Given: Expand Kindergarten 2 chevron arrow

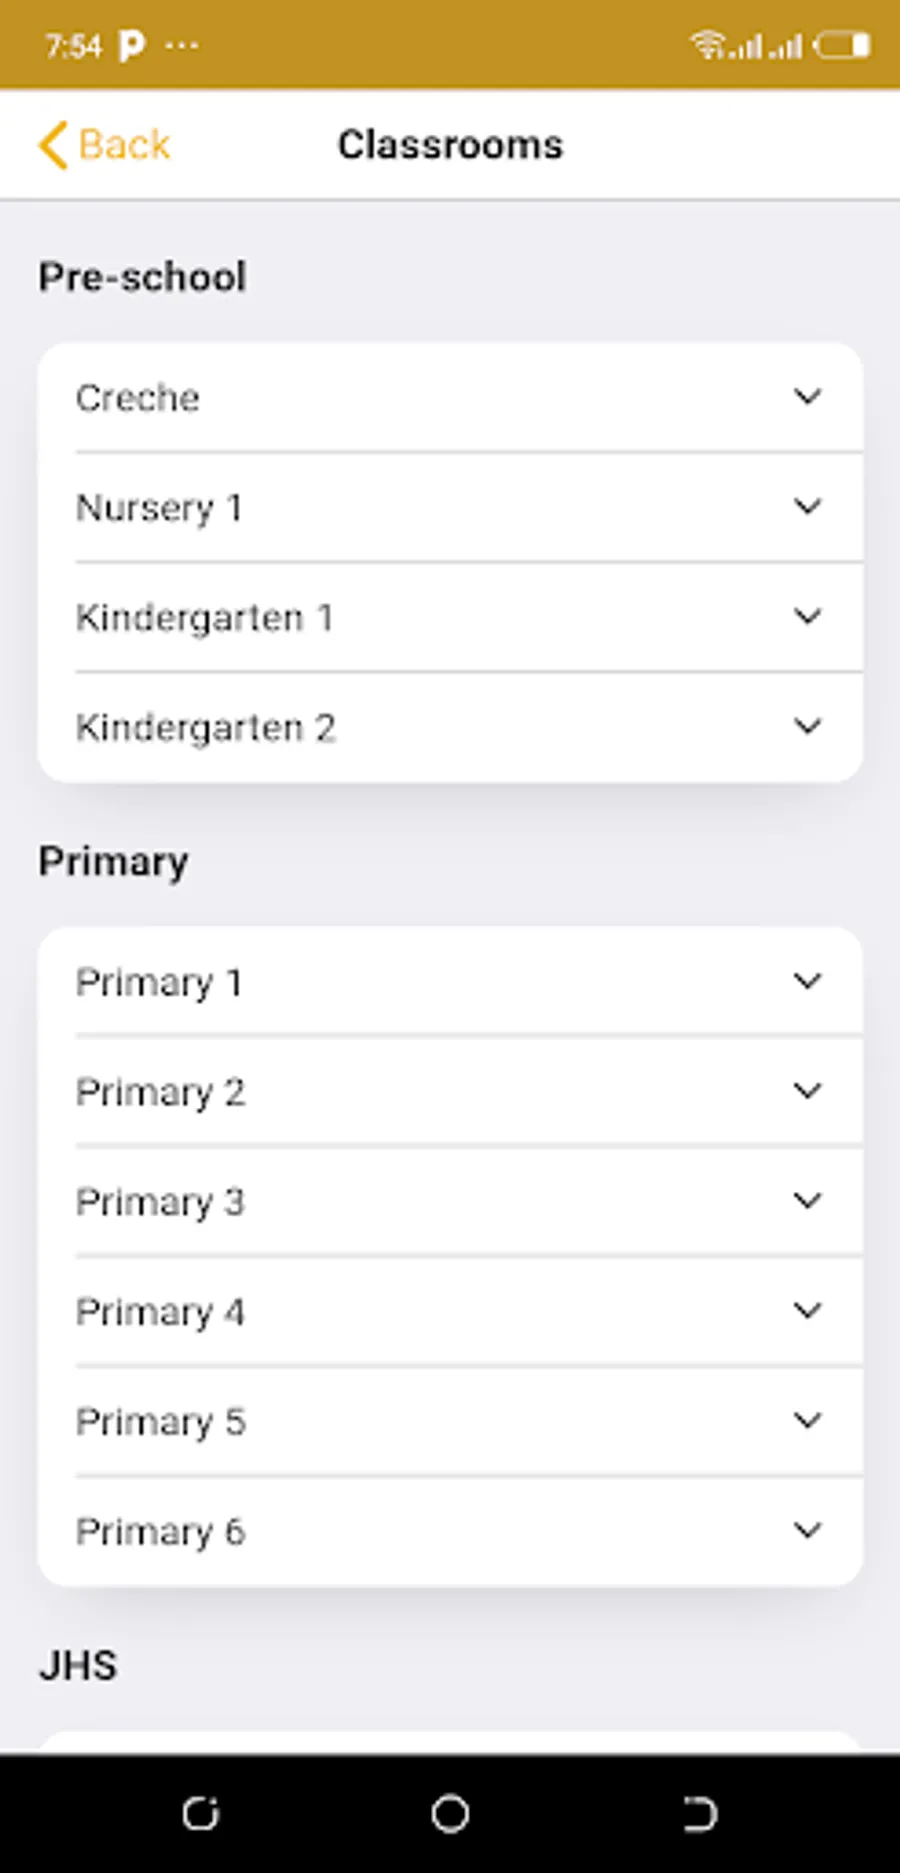Looking at the screenshot, I should coord(807,727).
